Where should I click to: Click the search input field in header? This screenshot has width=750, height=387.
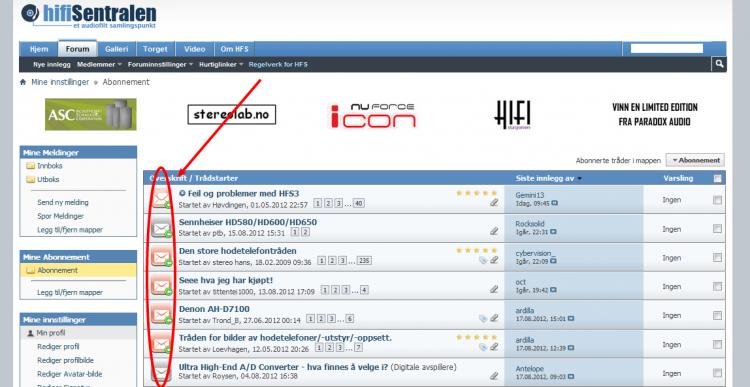click(667, 48)
